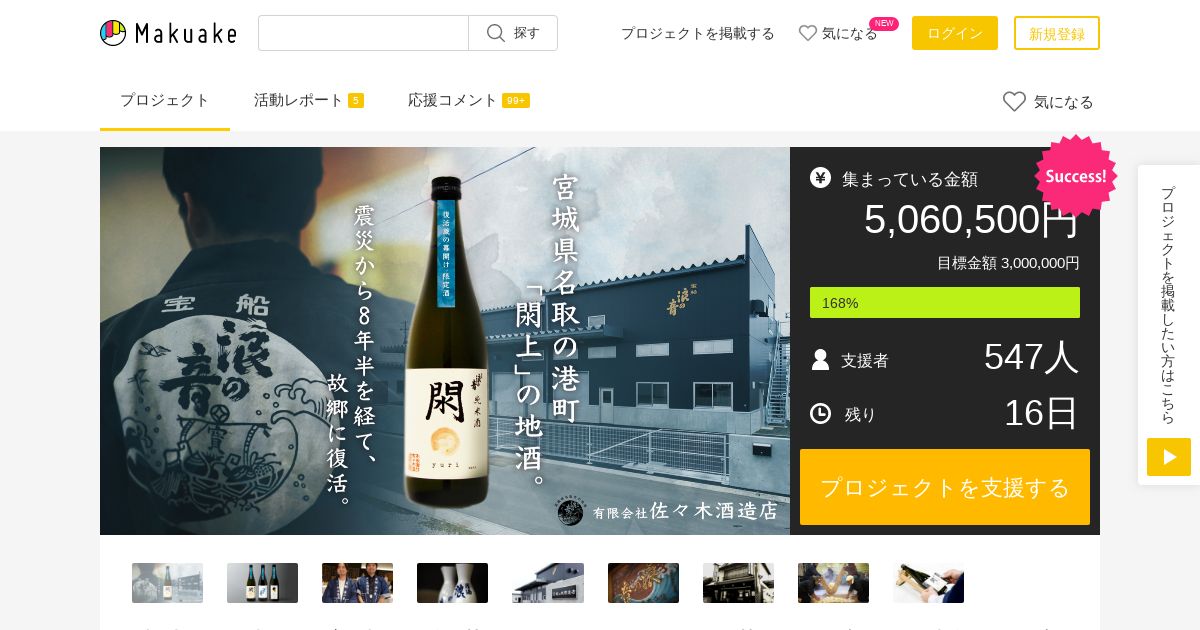Click the ログイン button
The height and width of the screenshot is (630, 1200).
(955, 33)
